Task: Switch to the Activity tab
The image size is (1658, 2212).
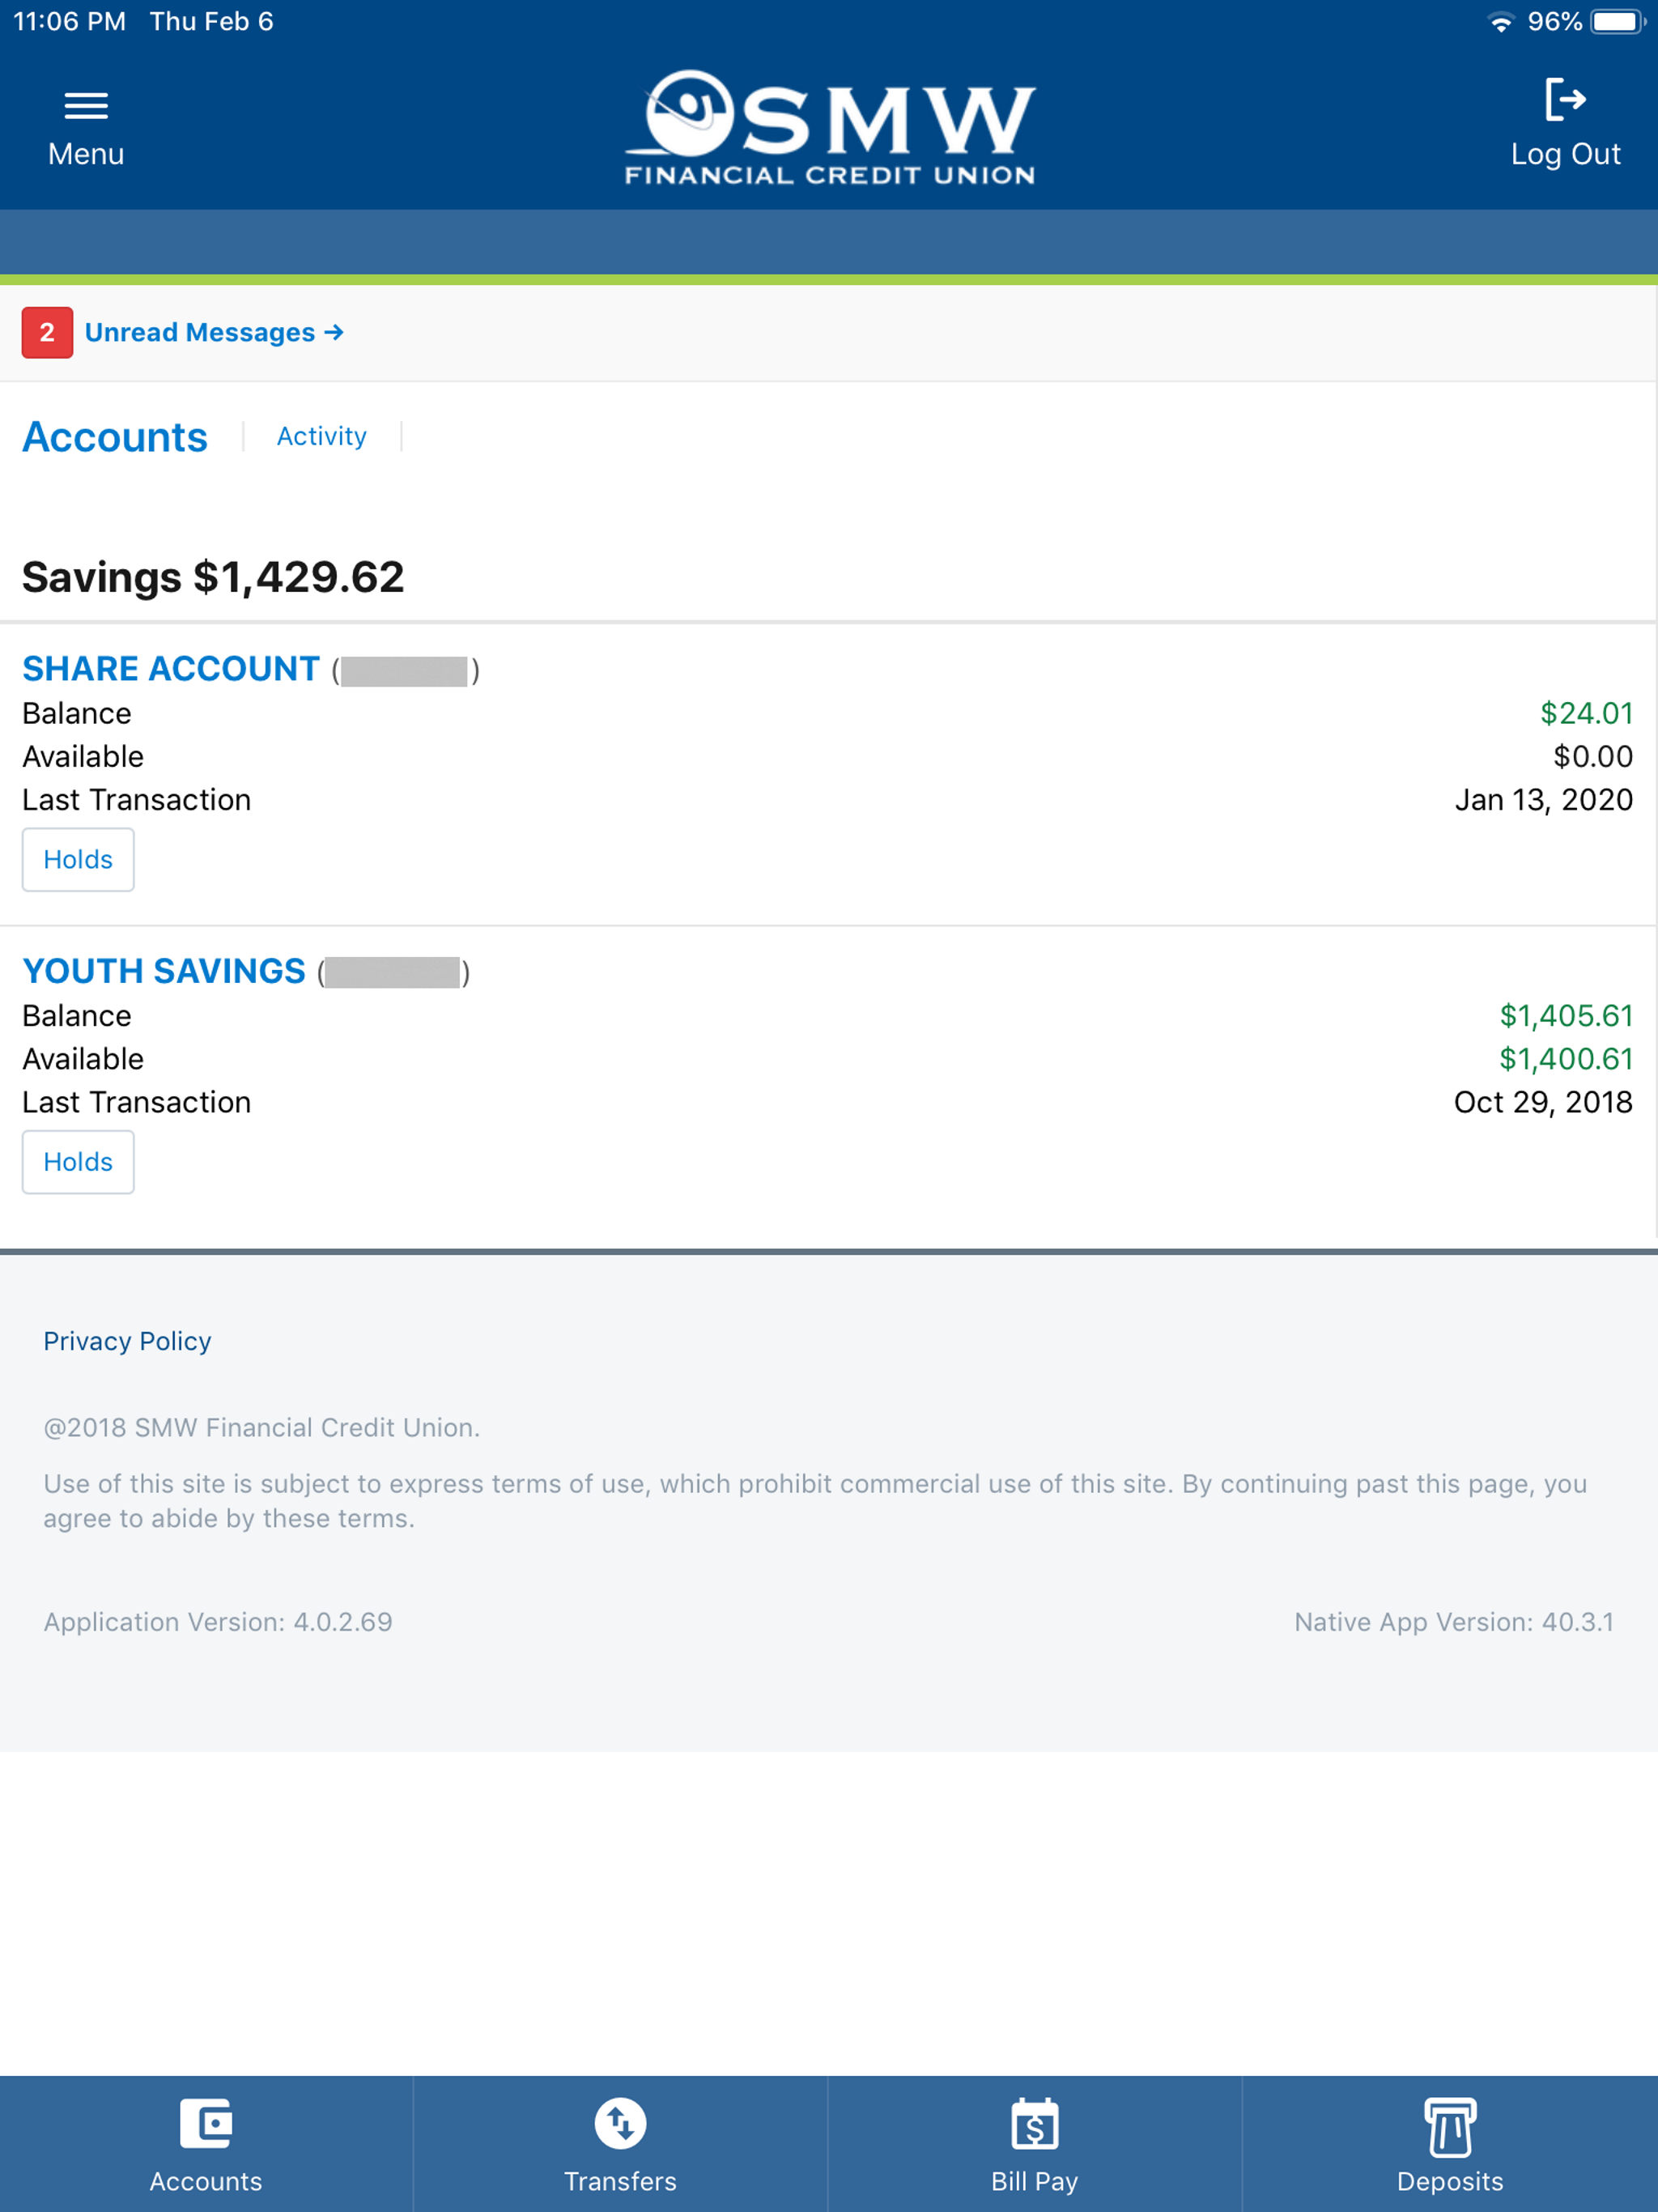Action: click(x=322, y=437)
